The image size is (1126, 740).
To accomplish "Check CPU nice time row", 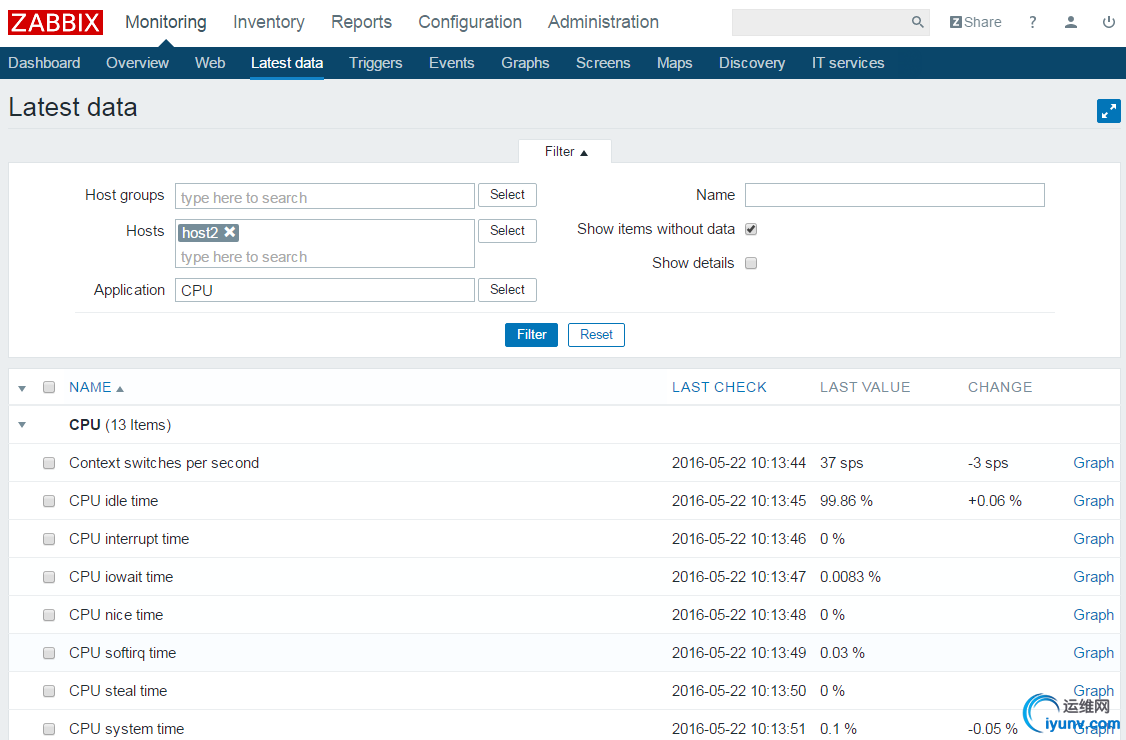I will pos(49,615).
